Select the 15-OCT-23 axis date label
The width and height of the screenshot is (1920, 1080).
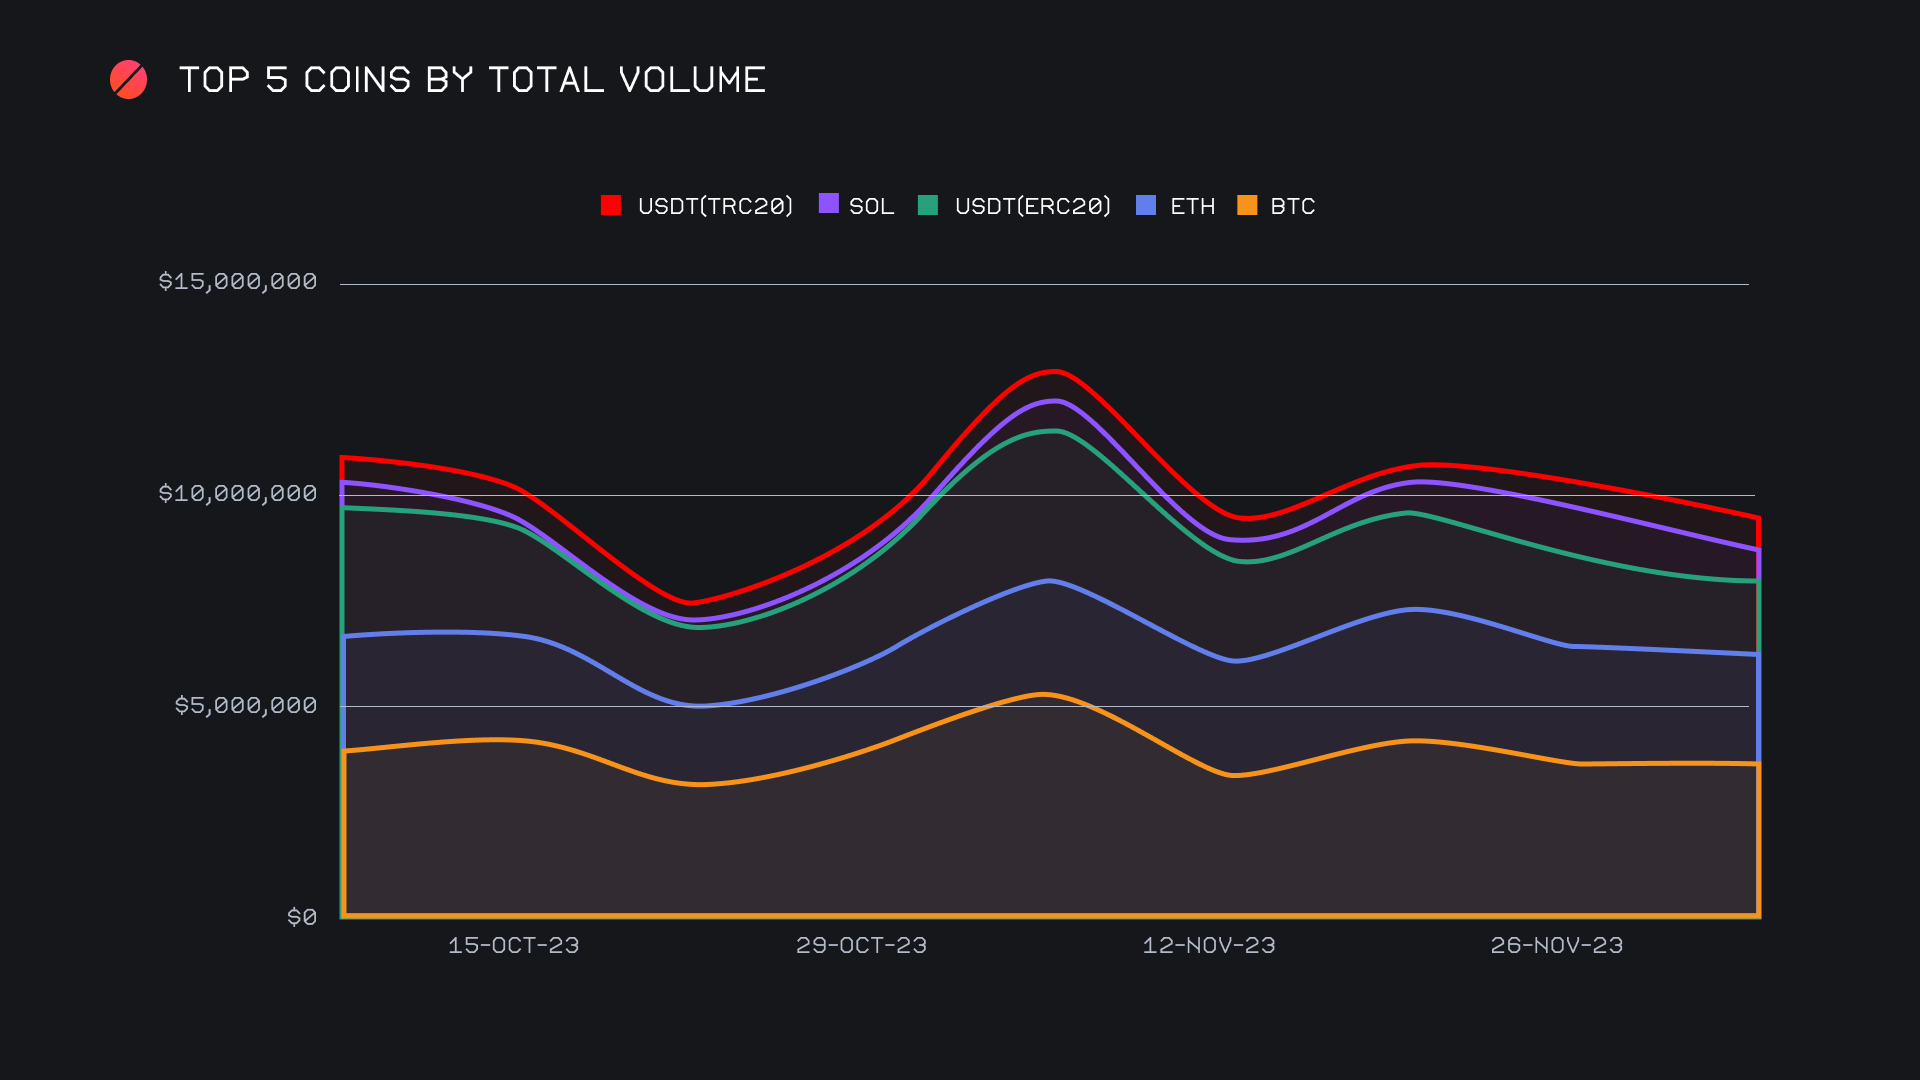tap(513, 945)
